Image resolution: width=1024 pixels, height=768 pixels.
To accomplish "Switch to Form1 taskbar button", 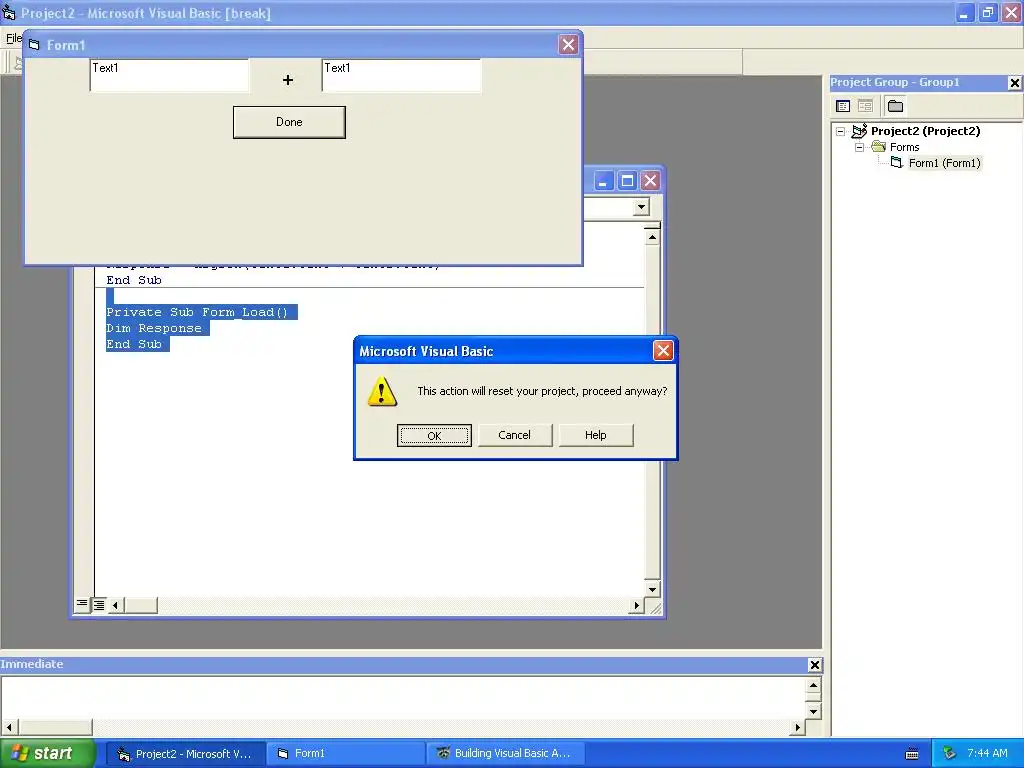I will [x=345, y=754].
